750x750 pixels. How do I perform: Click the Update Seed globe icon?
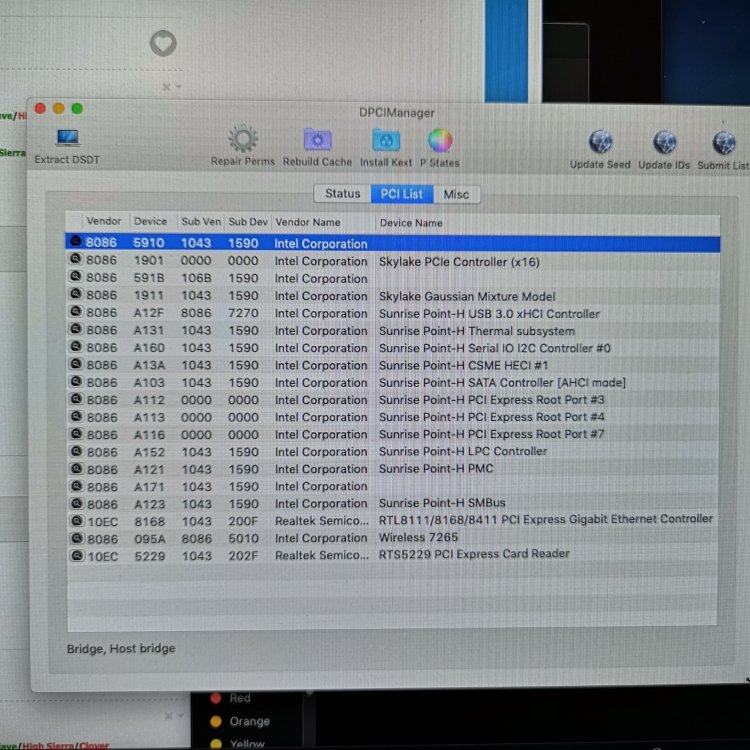[x=600, y=142]
